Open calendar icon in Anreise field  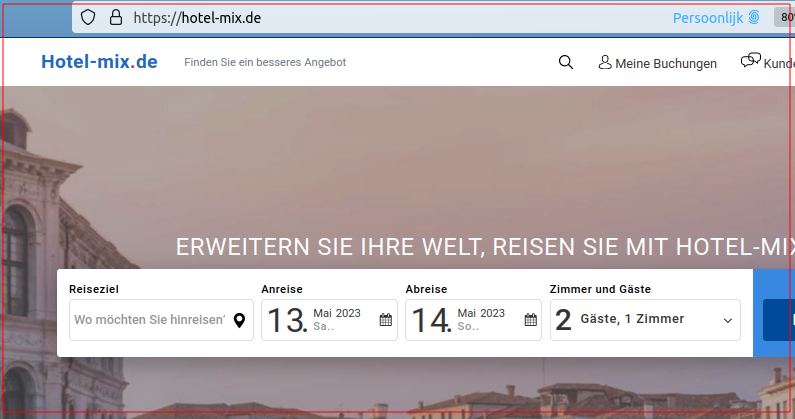click(386, 320)
